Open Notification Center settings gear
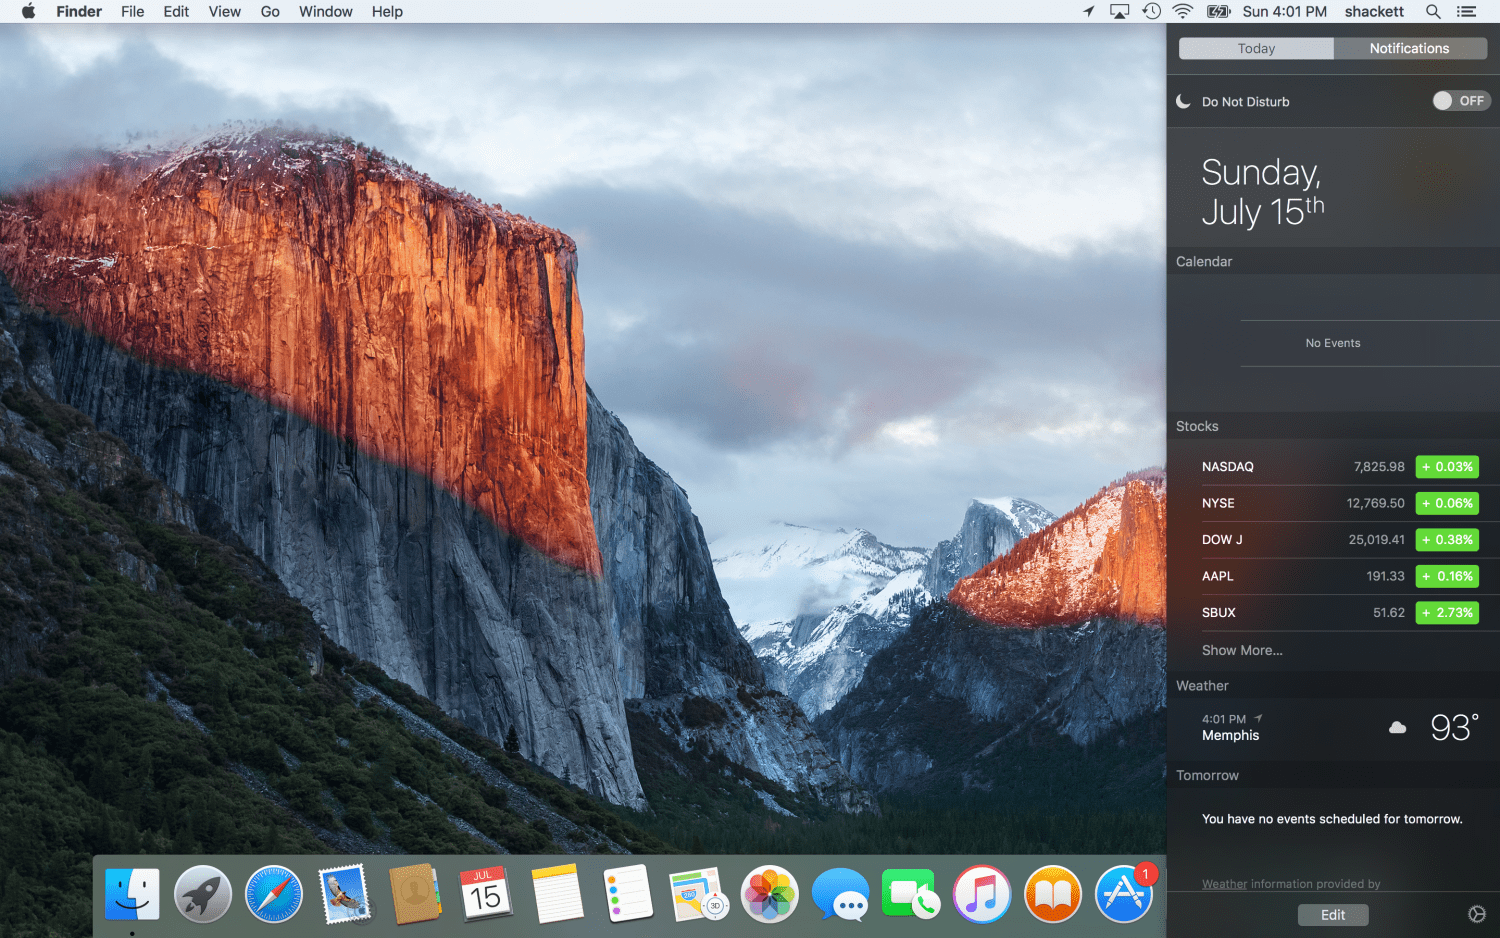Image resolution: width=1500 pixels, height=938 pixels. [1476, 914]
